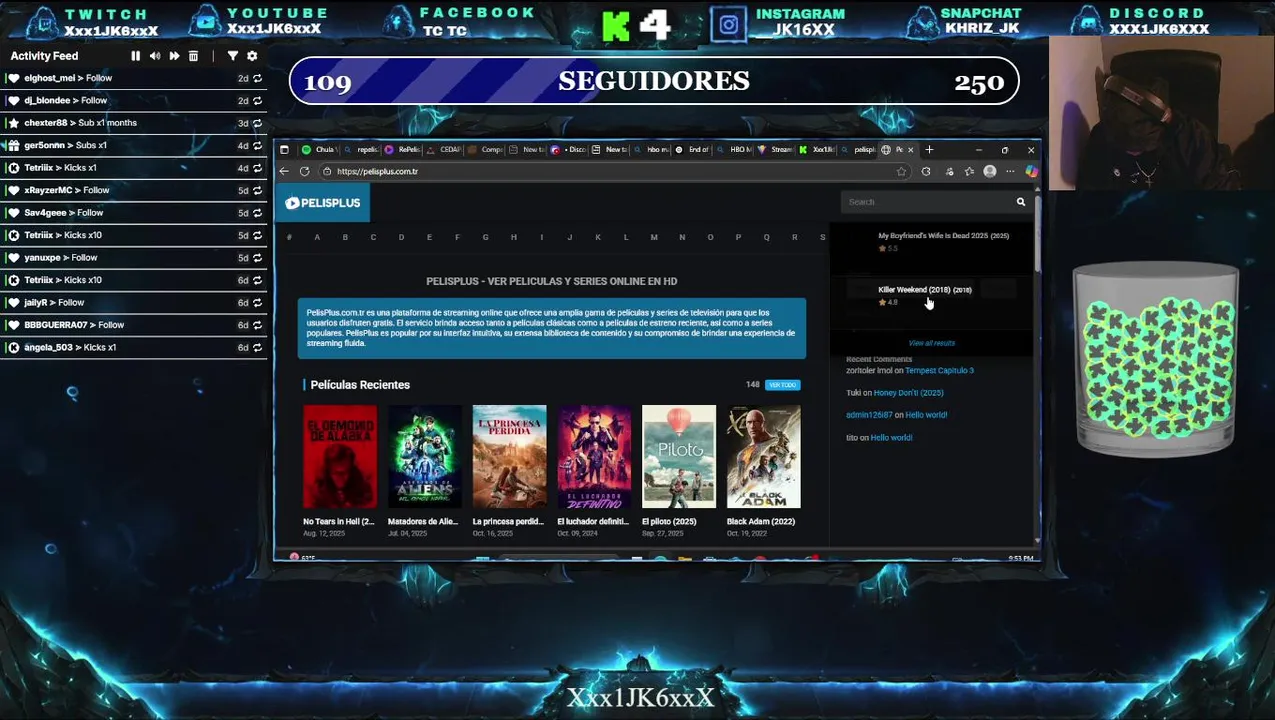This screenshot has width=1275, height=720.
Task: Open admin126i87's Hello world! comment link
Action: 927,415
